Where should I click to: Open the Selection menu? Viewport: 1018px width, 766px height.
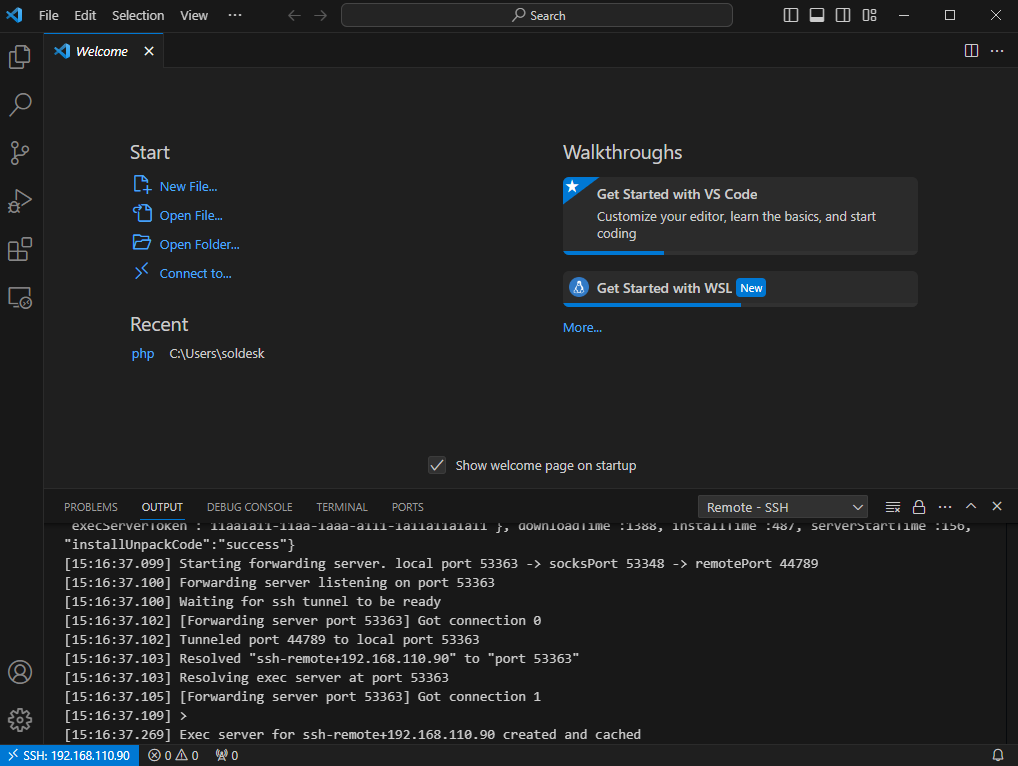point(138,15)
